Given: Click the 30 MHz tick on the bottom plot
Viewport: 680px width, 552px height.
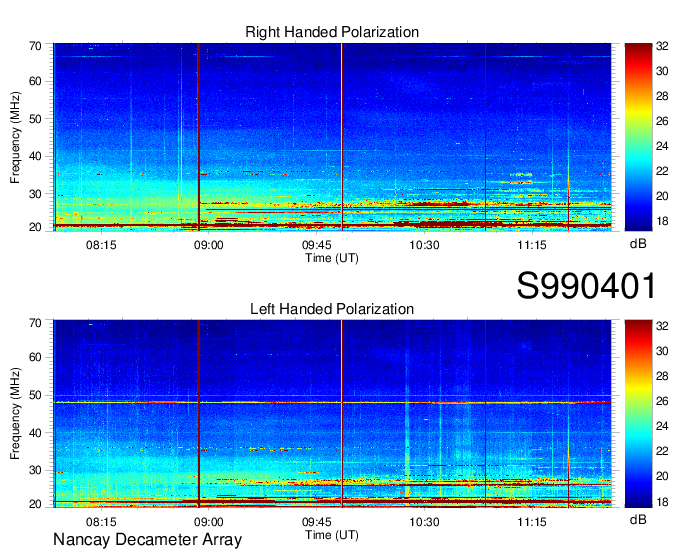Looking at the screenshot, I should (x=35, y=470).
